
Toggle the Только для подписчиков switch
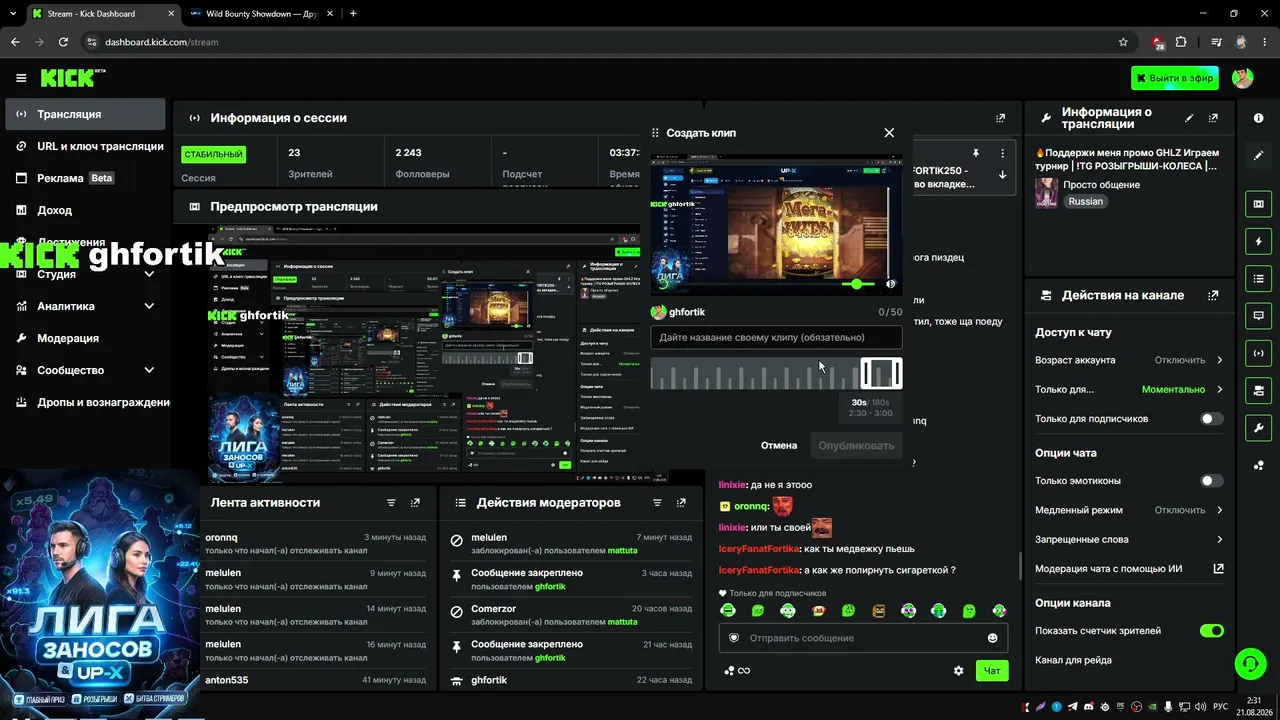click(1211, 419)
